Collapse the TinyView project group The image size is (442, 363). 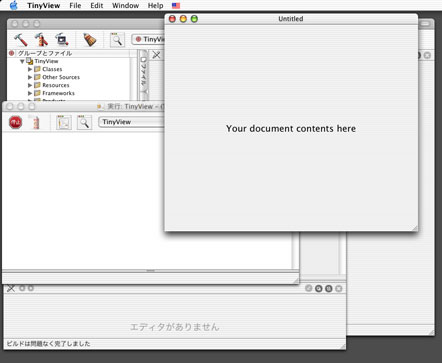[22, 61]
